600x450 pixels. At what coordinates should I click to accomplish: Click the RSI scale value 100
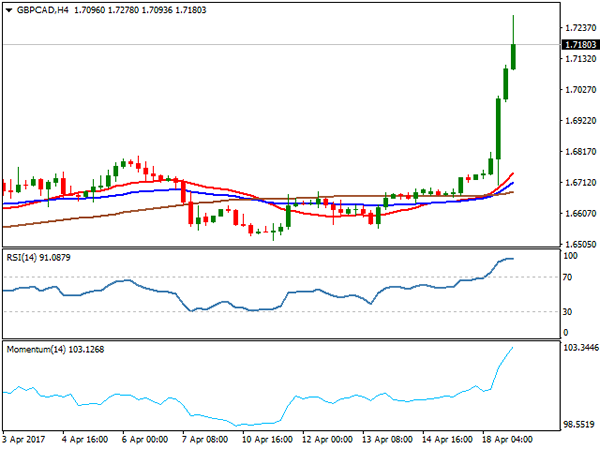coord(570,256)
